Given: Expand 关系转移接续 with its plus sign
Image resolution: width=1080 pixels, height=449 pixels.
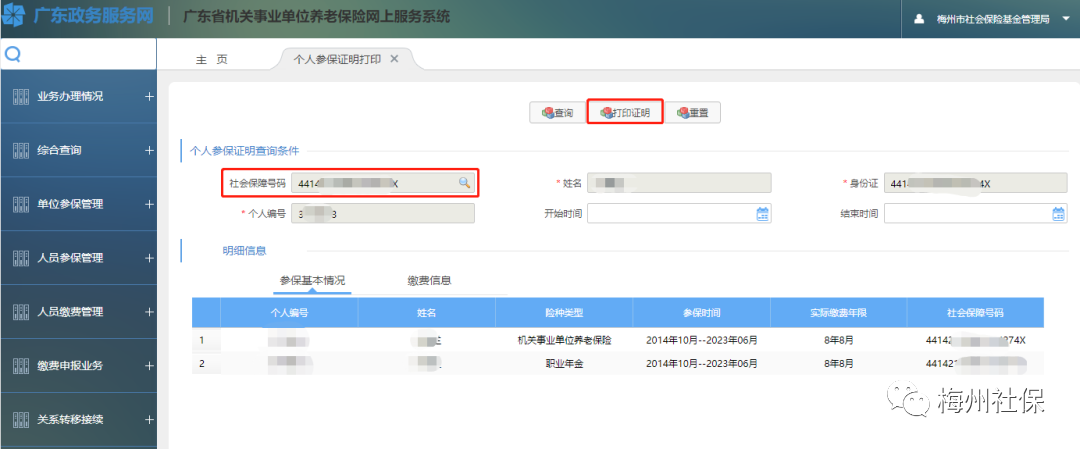Looking at the screenshot, I should (x=149, y=419).
